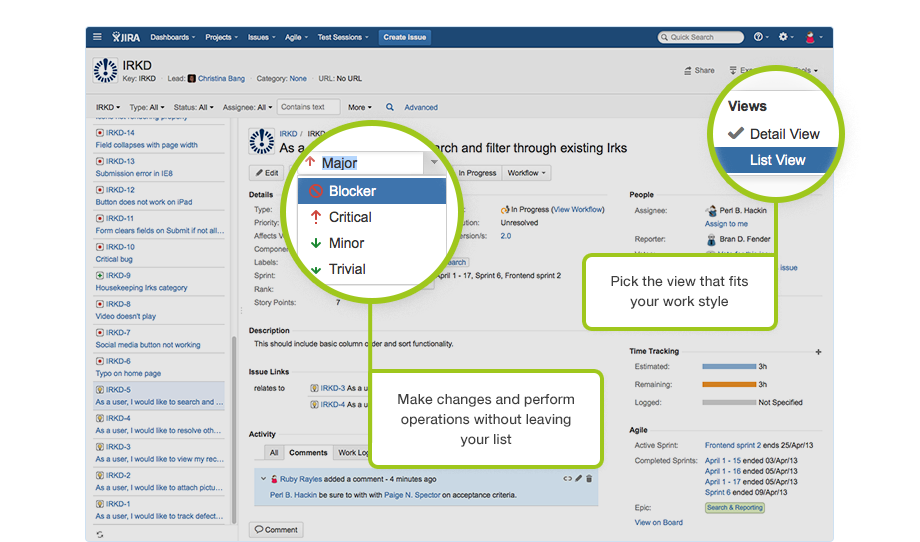The height and width of the screenshot is (542, 920).
Task: Click Perl B. Hackin assignee avatar
Action: coord(711,210)
